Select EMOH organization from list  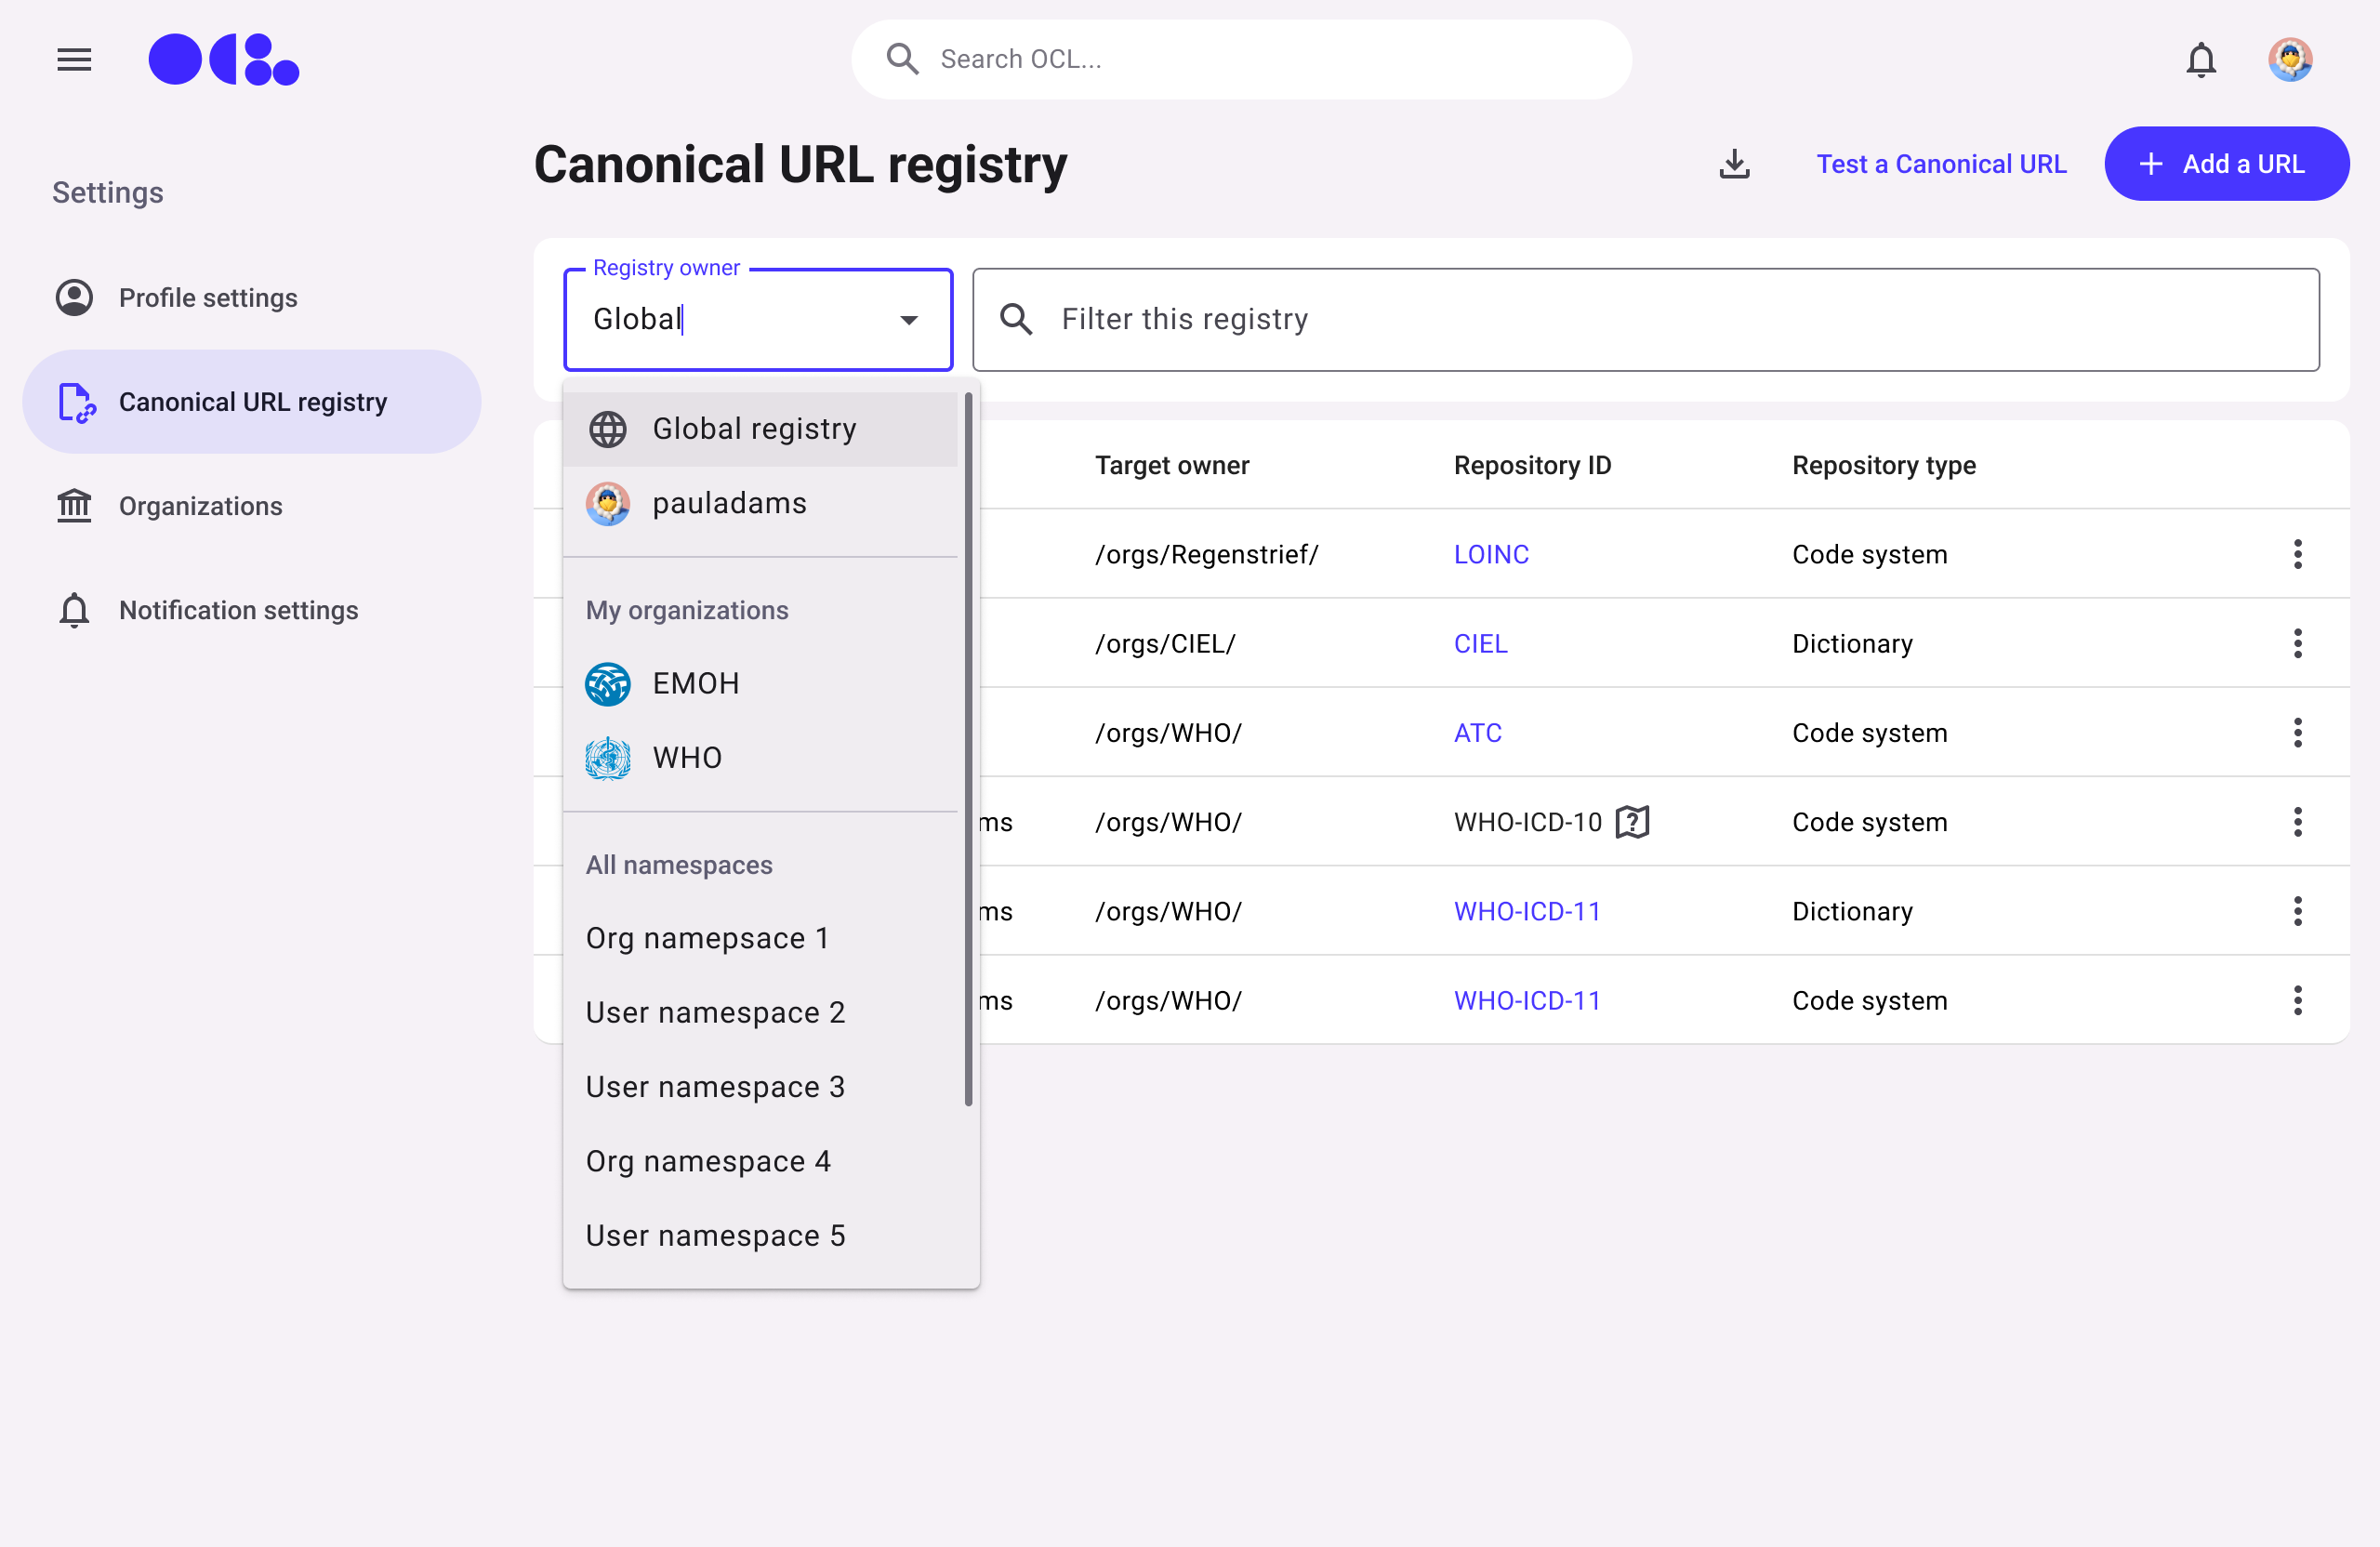click(696, 684)
